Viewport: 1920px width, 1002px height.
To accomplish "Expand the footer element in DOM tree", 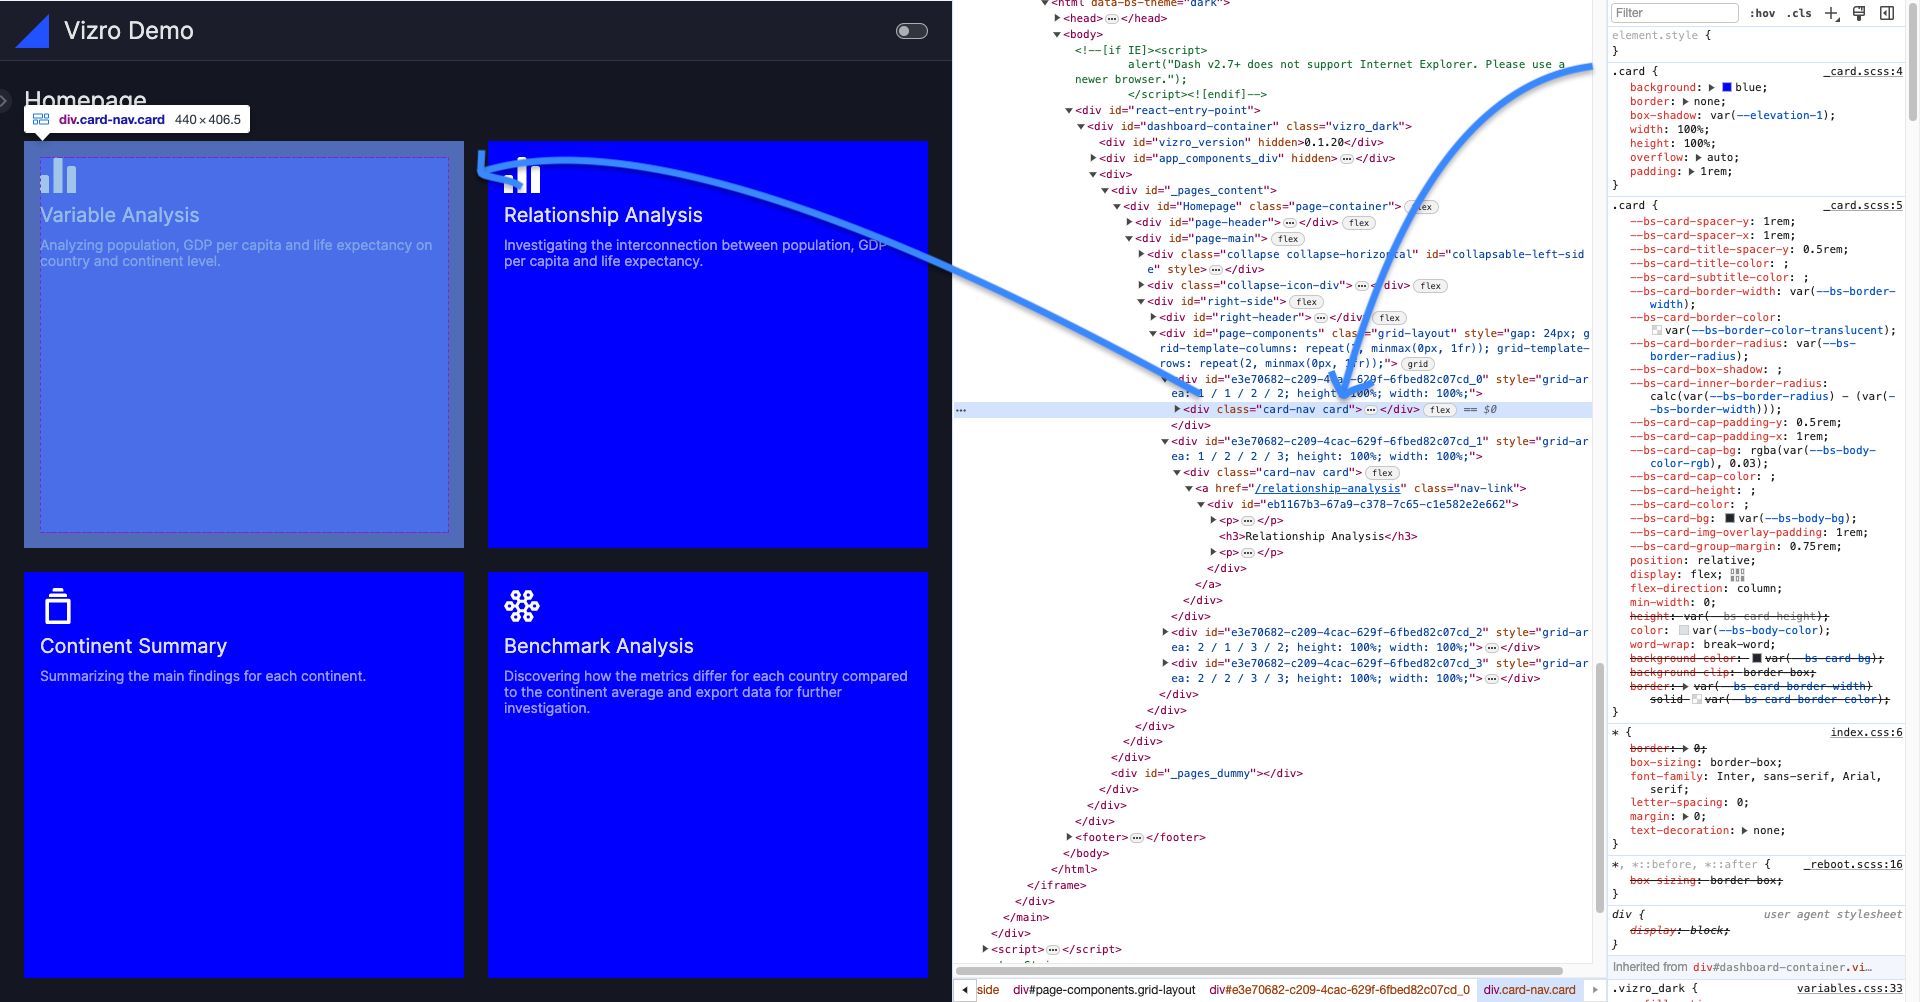I will [x=1069, y=837].
